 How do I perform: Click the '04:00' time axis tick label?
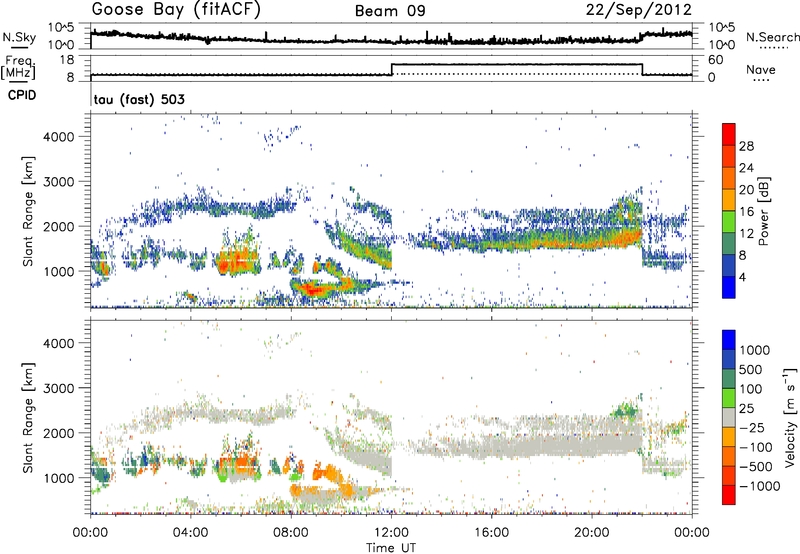coord(191,533)
